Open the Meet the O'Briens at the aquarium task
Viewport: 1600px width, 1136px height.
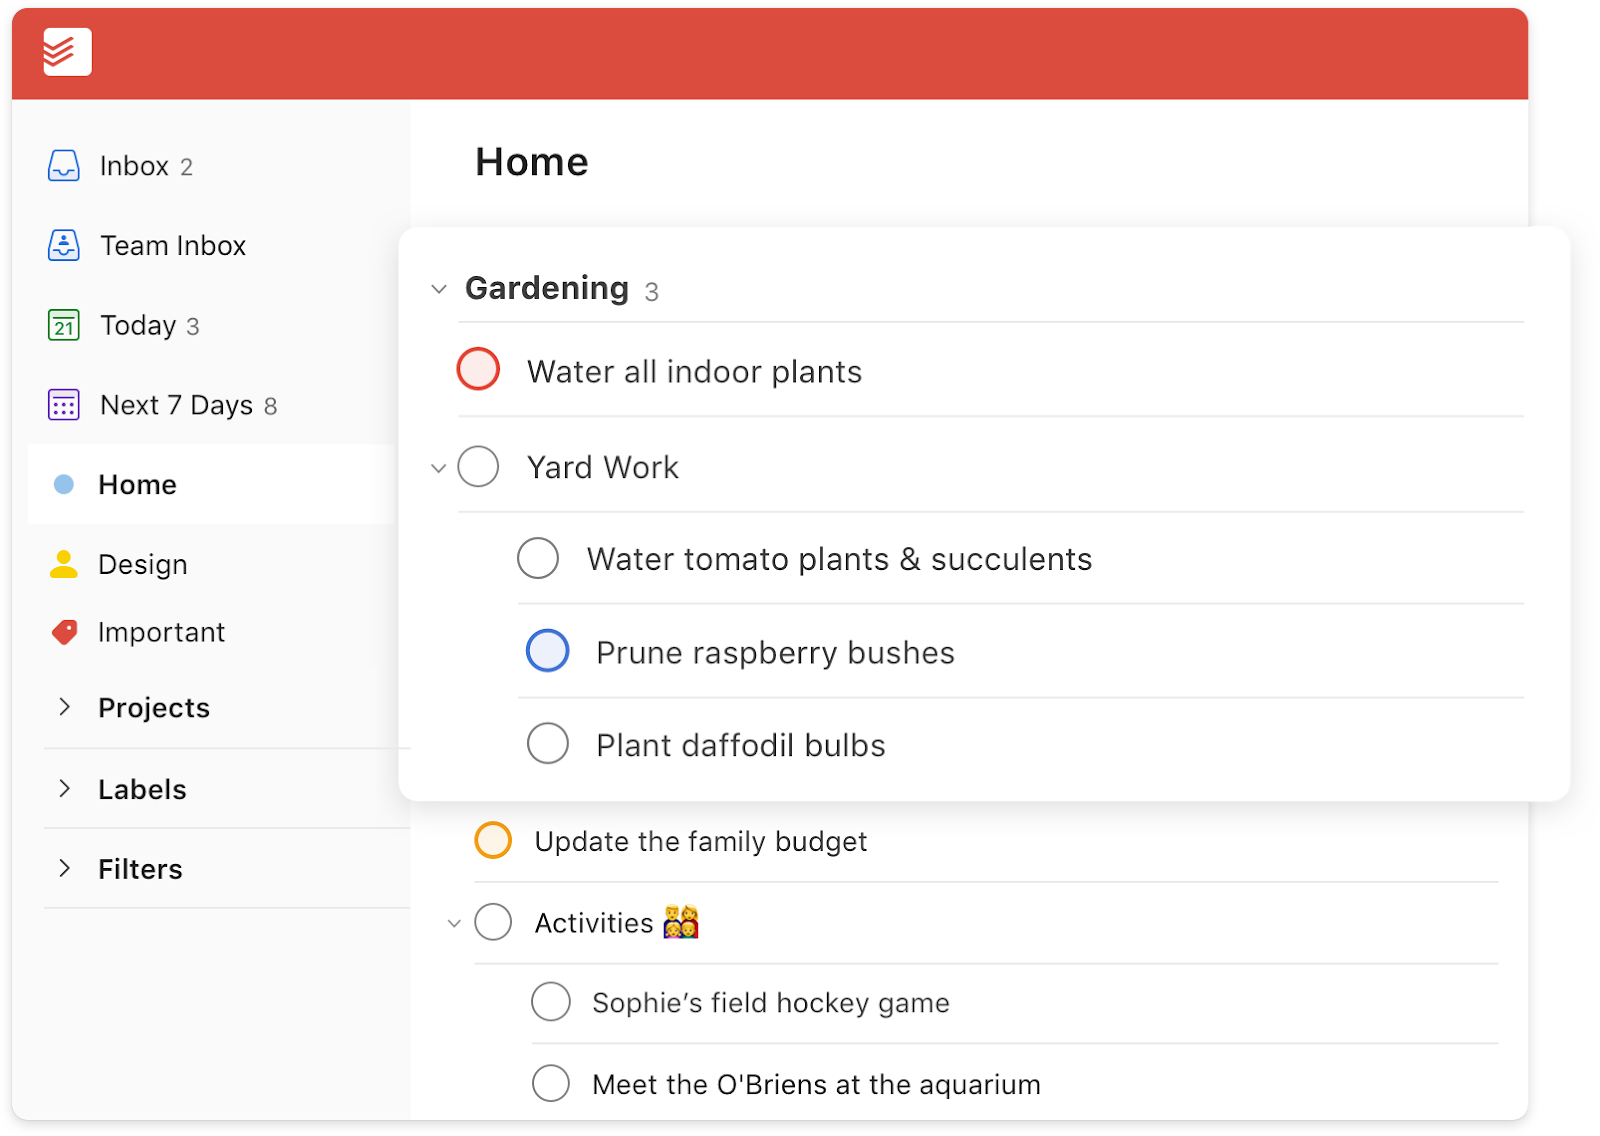tap(816, 1084)
